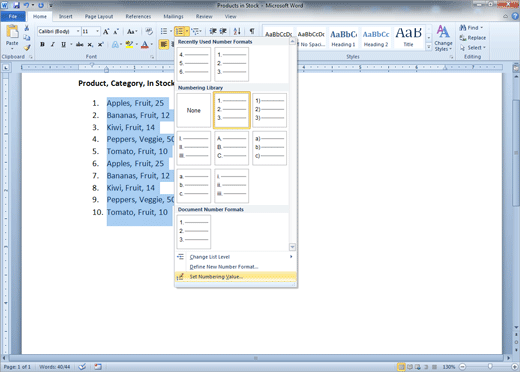Image resolution: width=520 pixels, height=372 pixels.
Task: Select the a) b) c) number format
Action: pyautogui.click(x=269, y=148)
